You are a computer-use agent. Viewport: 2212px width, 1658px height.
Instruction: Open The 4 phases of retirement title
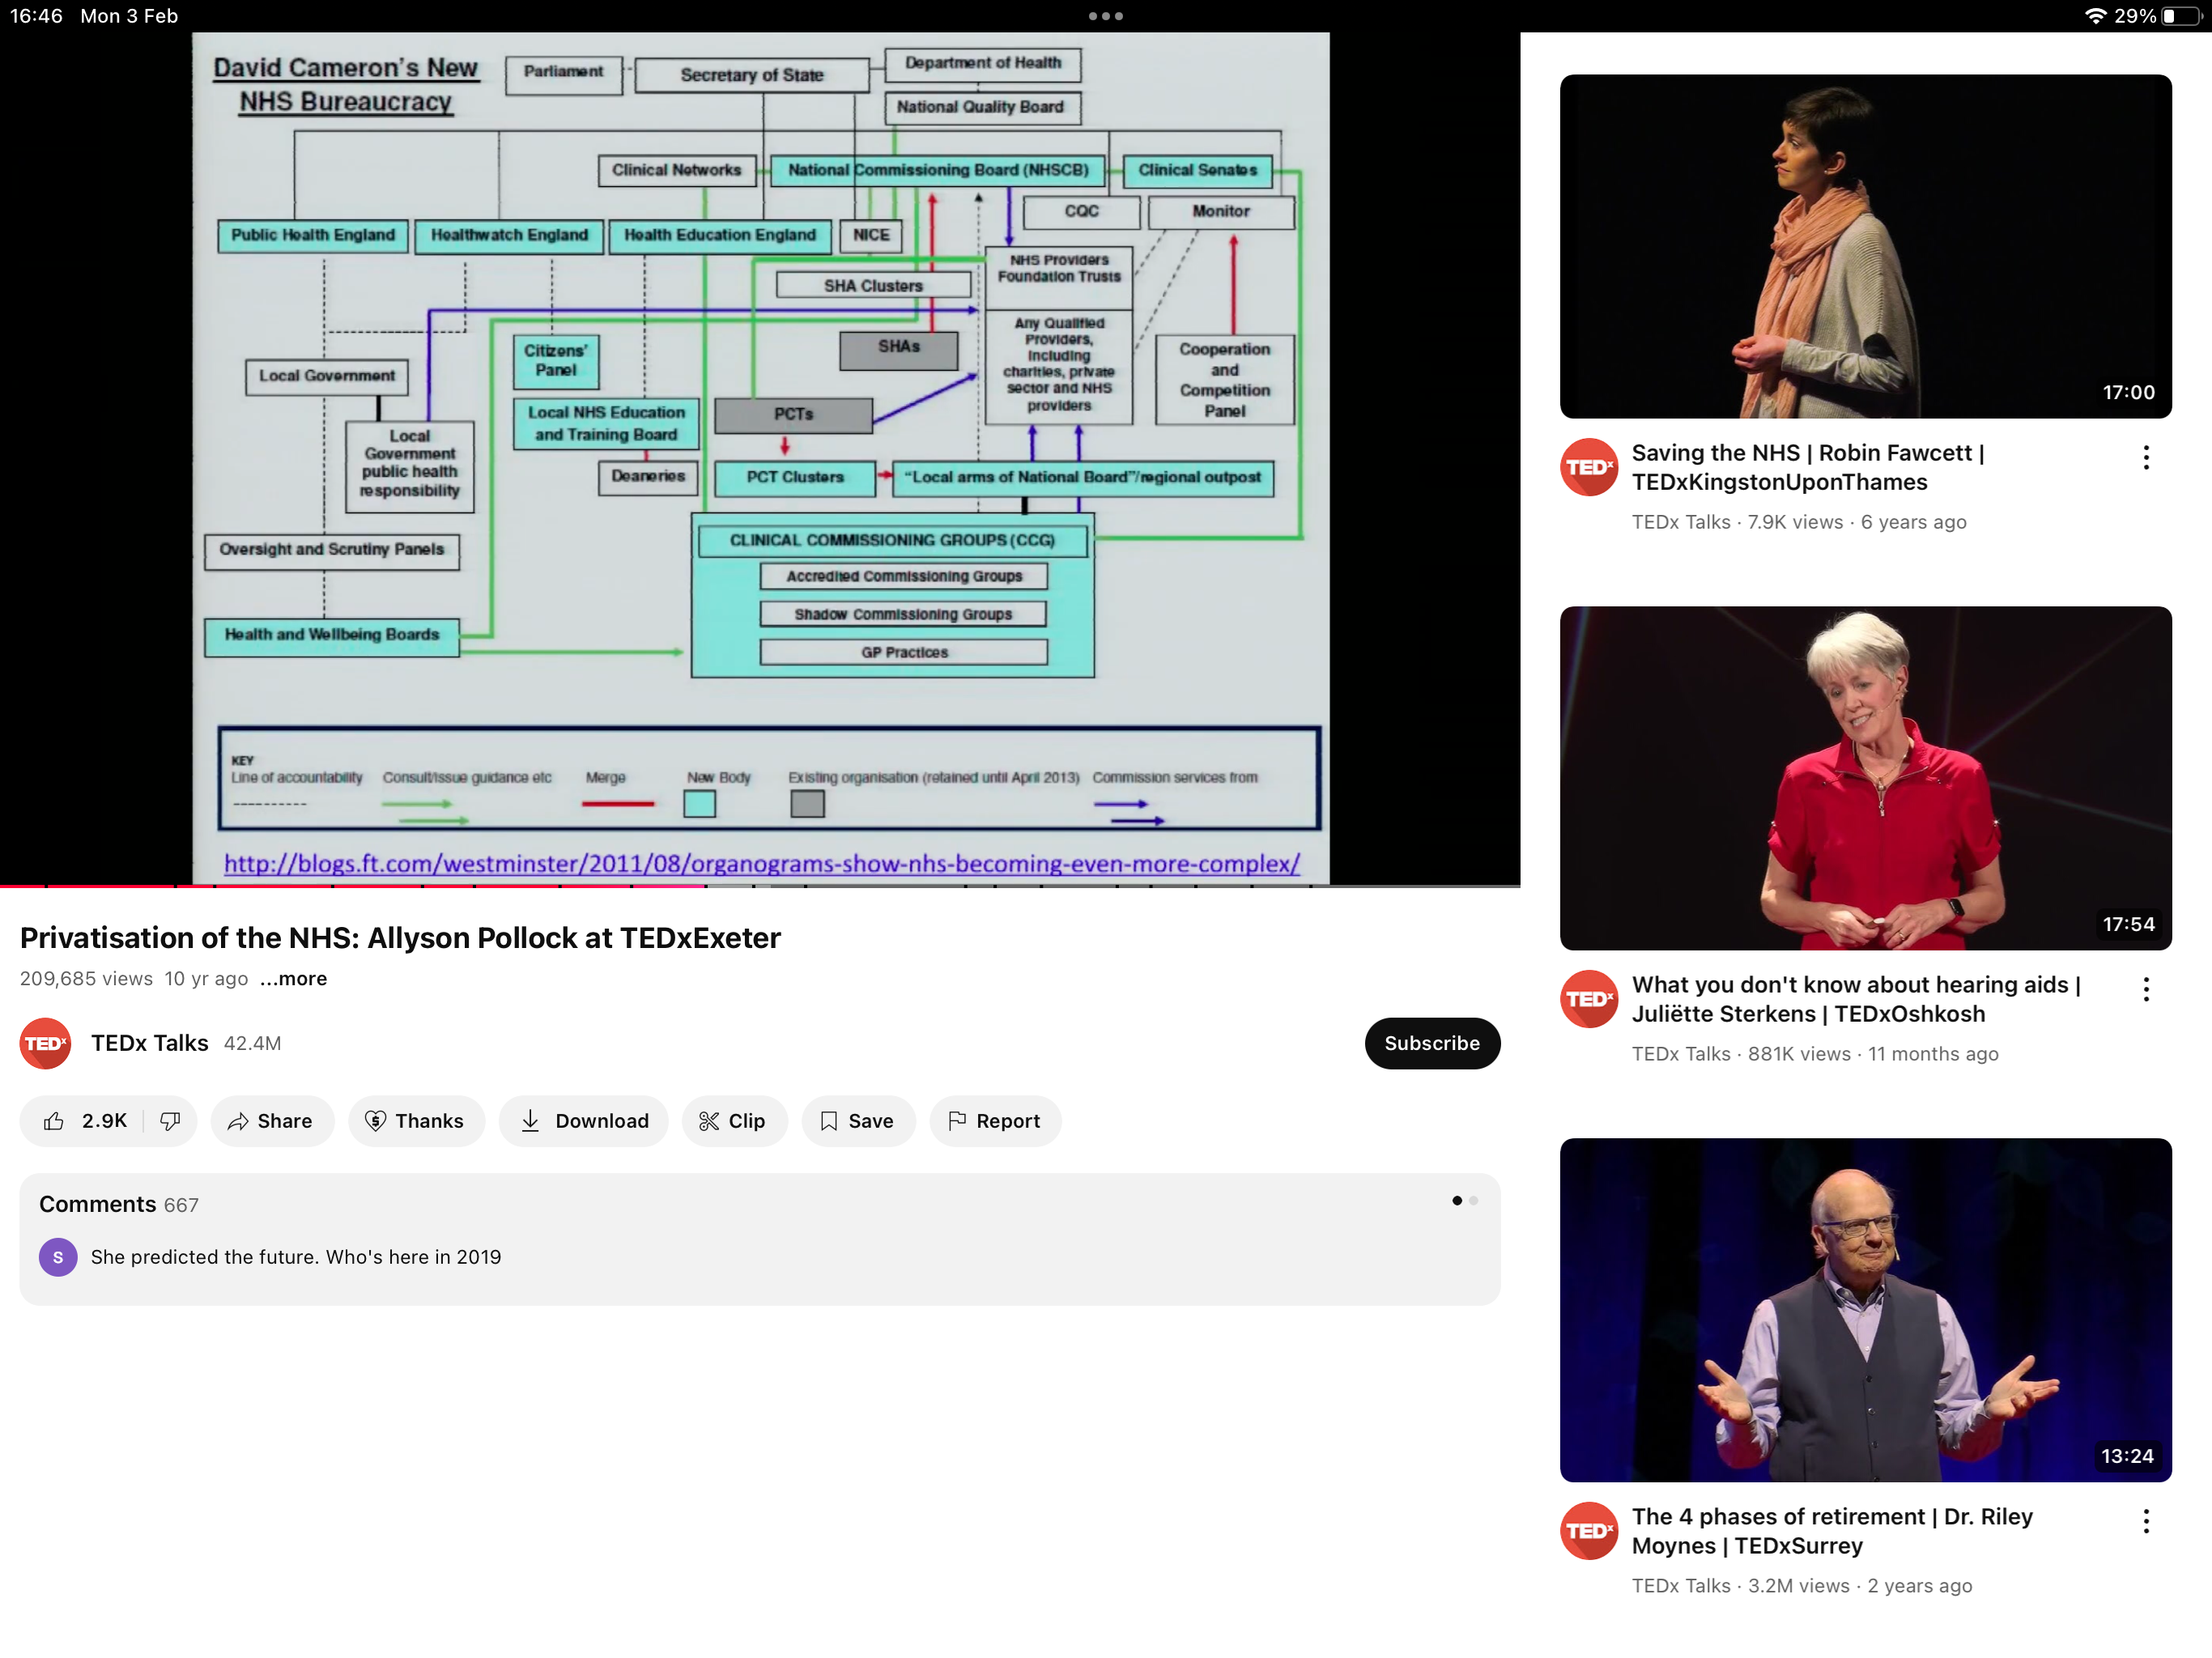[1832, 1531]
